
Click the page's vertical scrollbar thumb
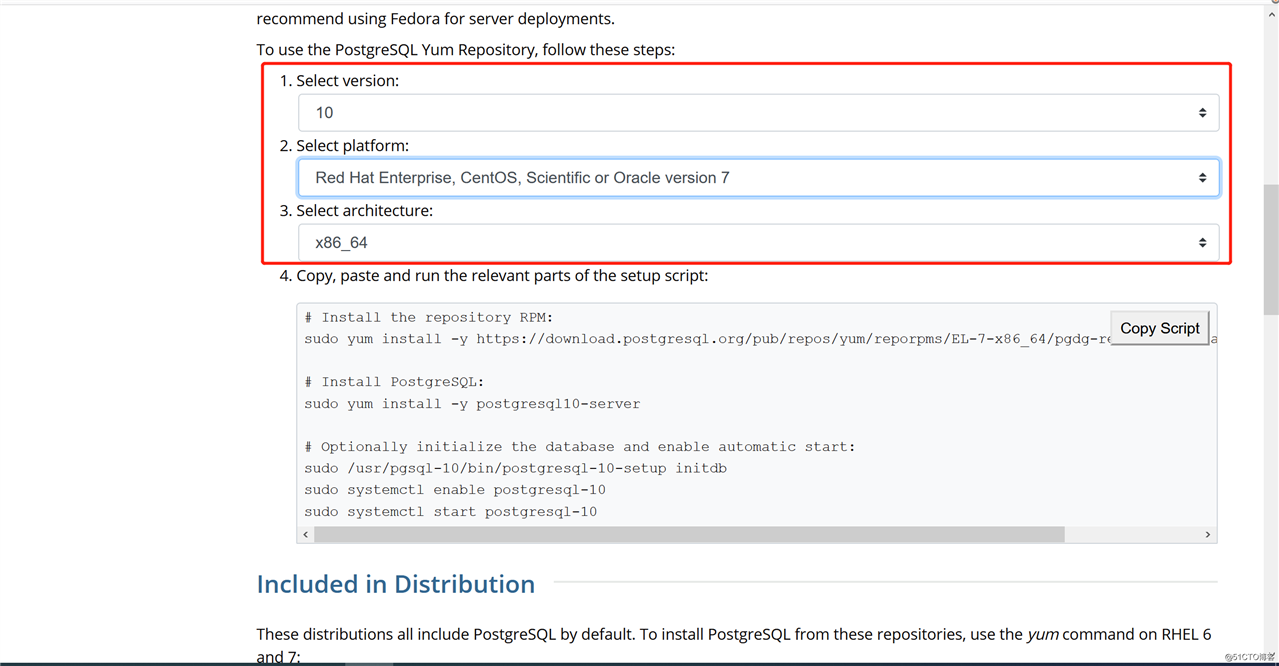pyautogui.click(x=1271, y=250)
